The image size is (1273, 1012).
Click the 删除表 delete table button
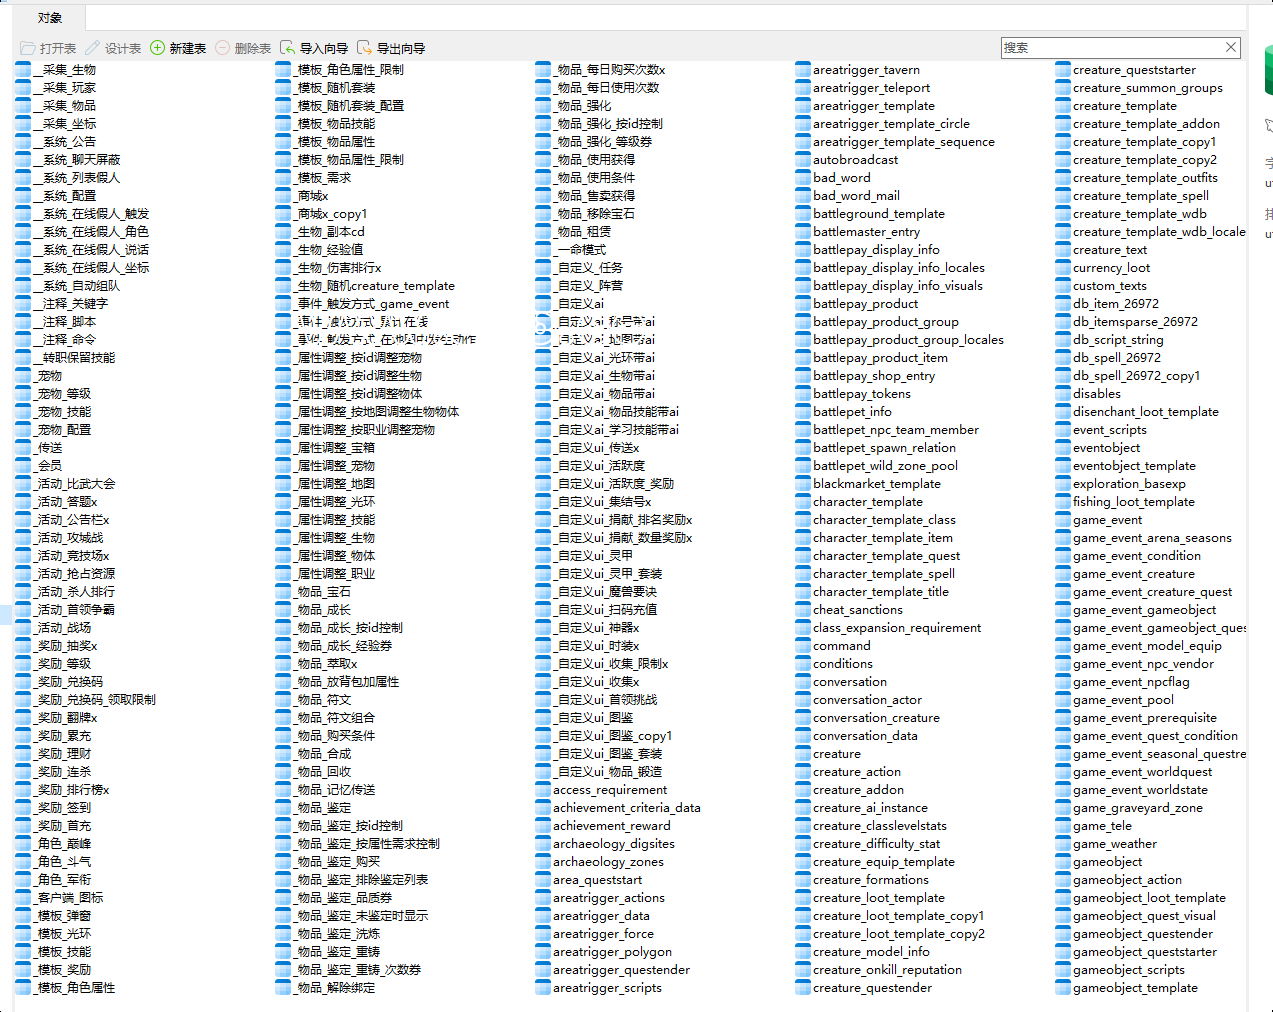[243, 48]
